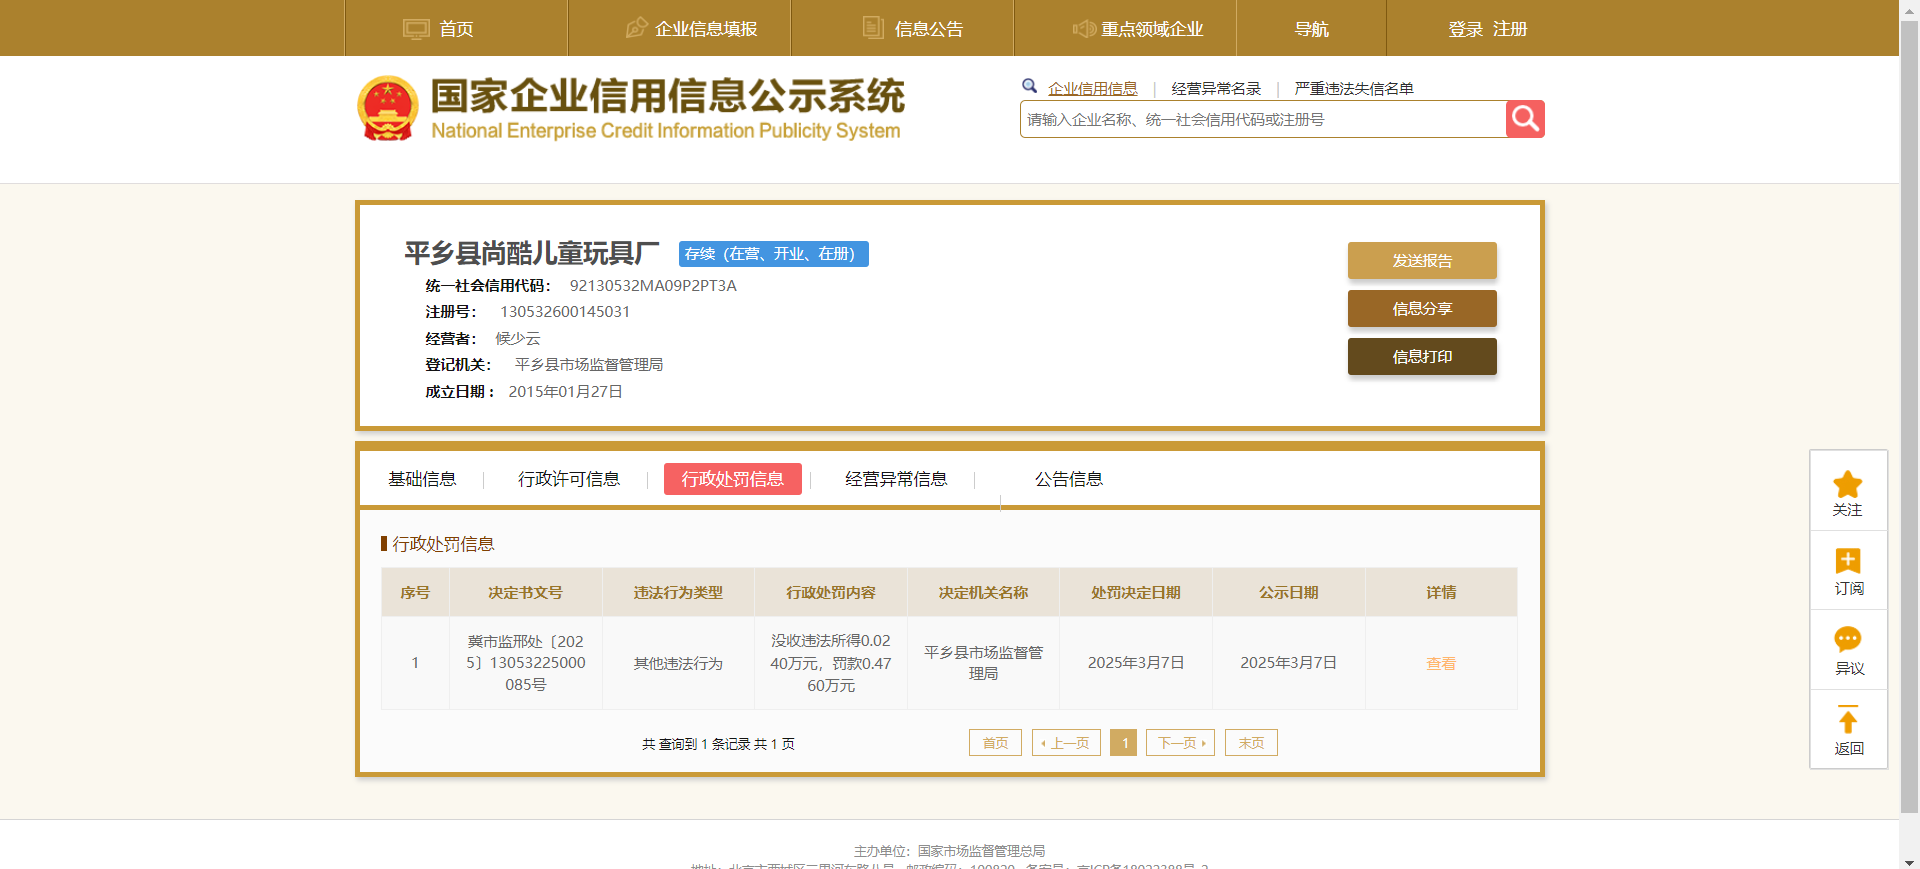
Task: Switch to the 经营异常信息 tab
Action: (x=895, y=479)
